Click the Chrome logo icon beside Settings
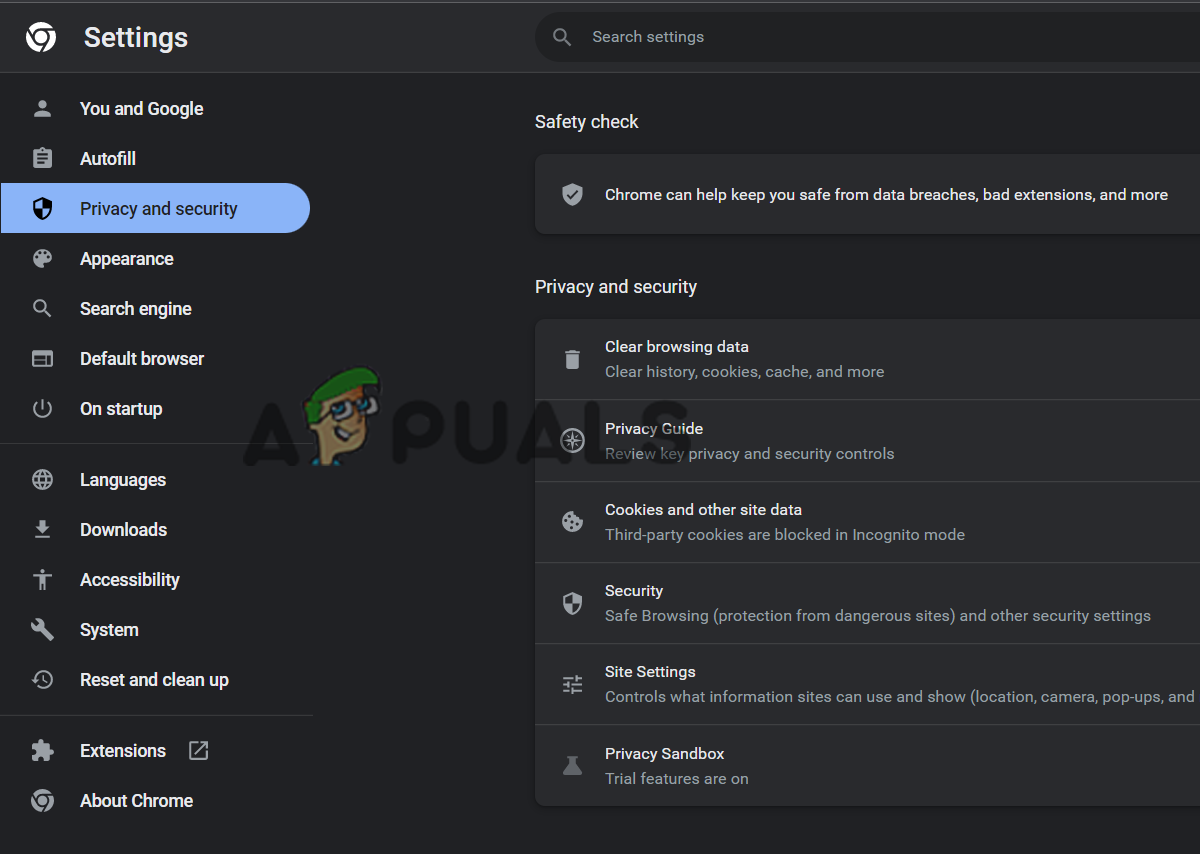Image resolution: width=1200 pixels, height=854 pixels. click(x=41, y=38)
